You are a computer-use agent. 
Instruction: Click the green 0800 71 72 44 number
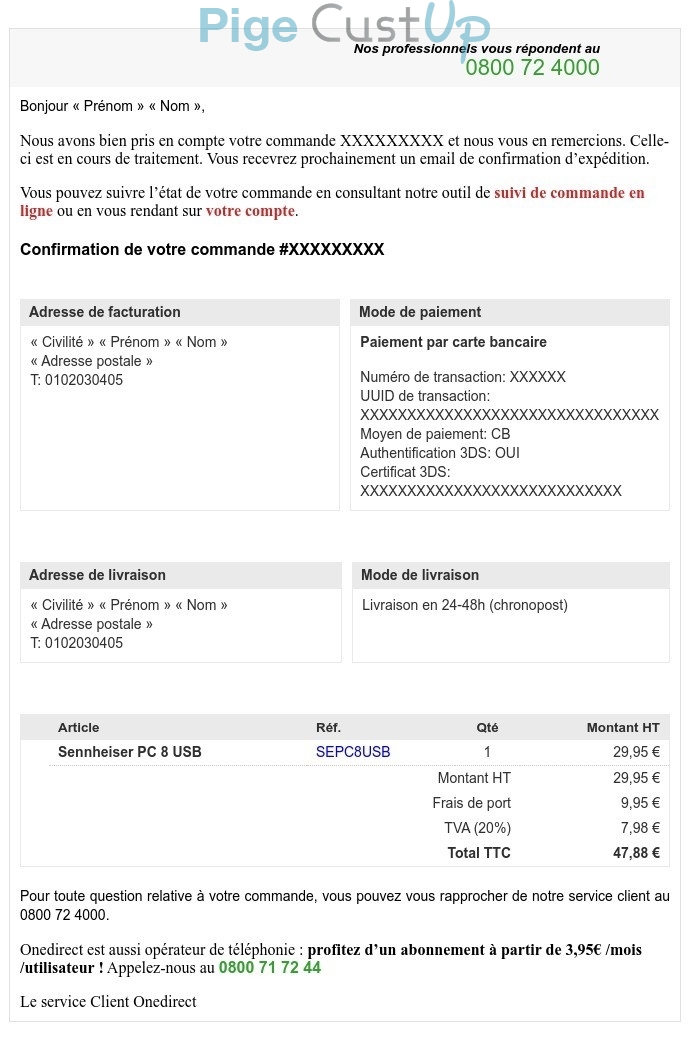coord(270,968)
